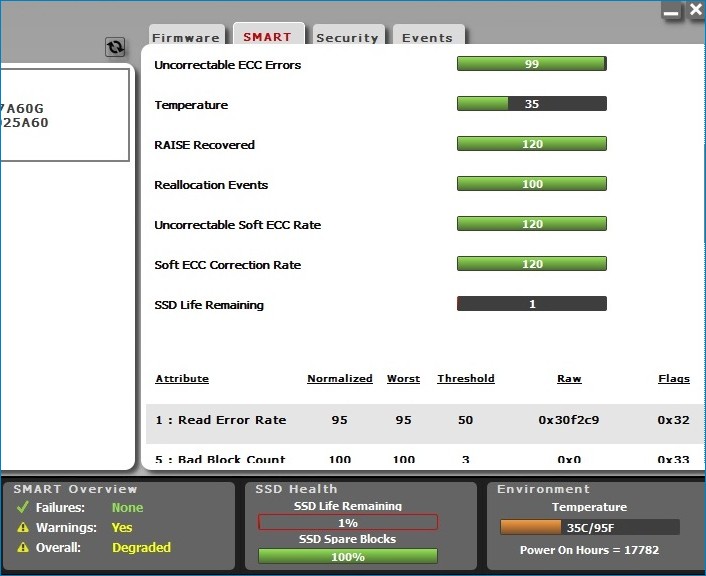Click the SSD Life Remaining 1% bar
Screen dimensions: 706x576
click(347, 523)
